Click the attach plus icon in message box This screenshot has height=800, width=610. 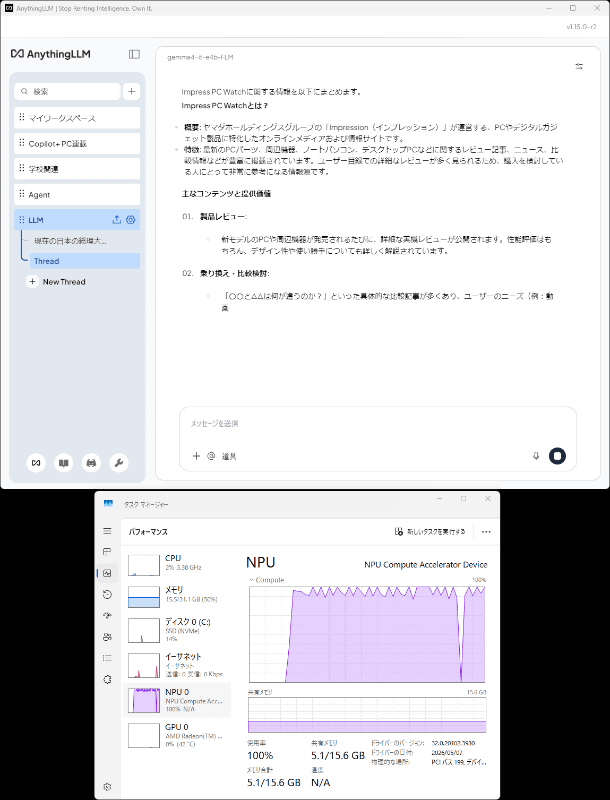pyautogui.click(x=196, y=456)
